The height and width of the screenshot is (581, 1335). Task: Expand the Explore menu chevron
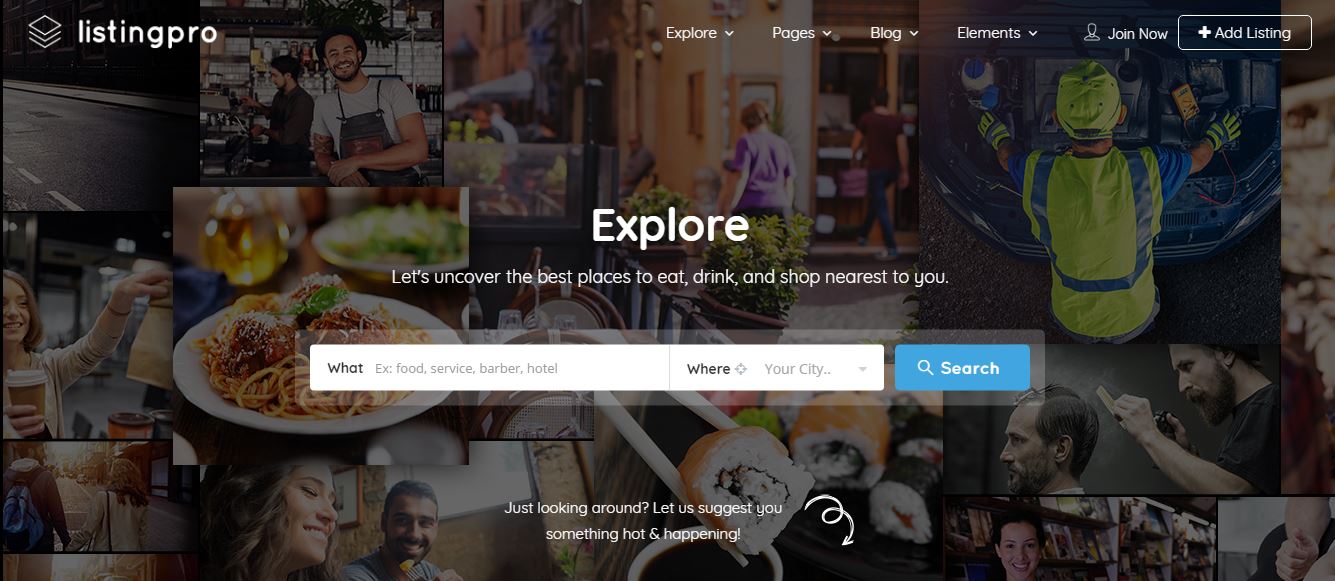(x=729, y=34)
